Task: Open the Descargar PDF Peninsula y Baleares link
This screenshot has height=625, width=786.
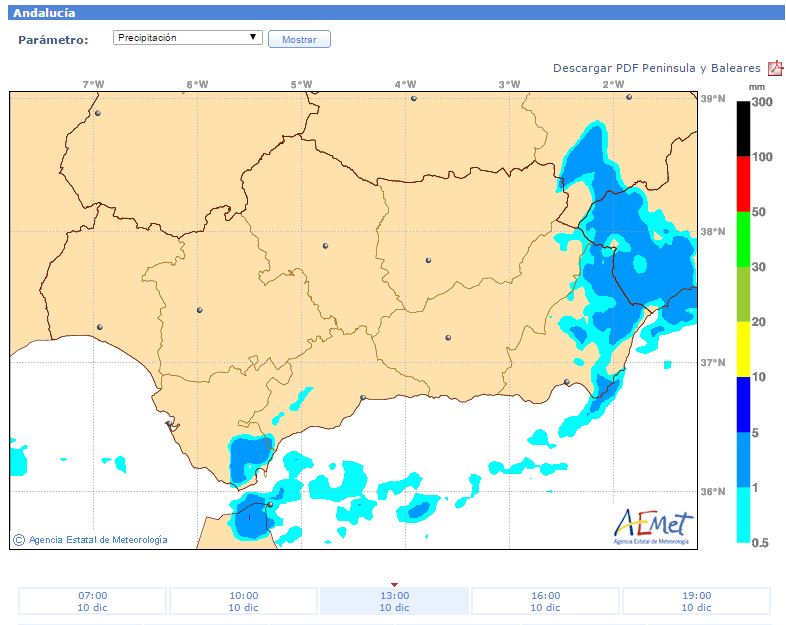Action: coord(657,68)
